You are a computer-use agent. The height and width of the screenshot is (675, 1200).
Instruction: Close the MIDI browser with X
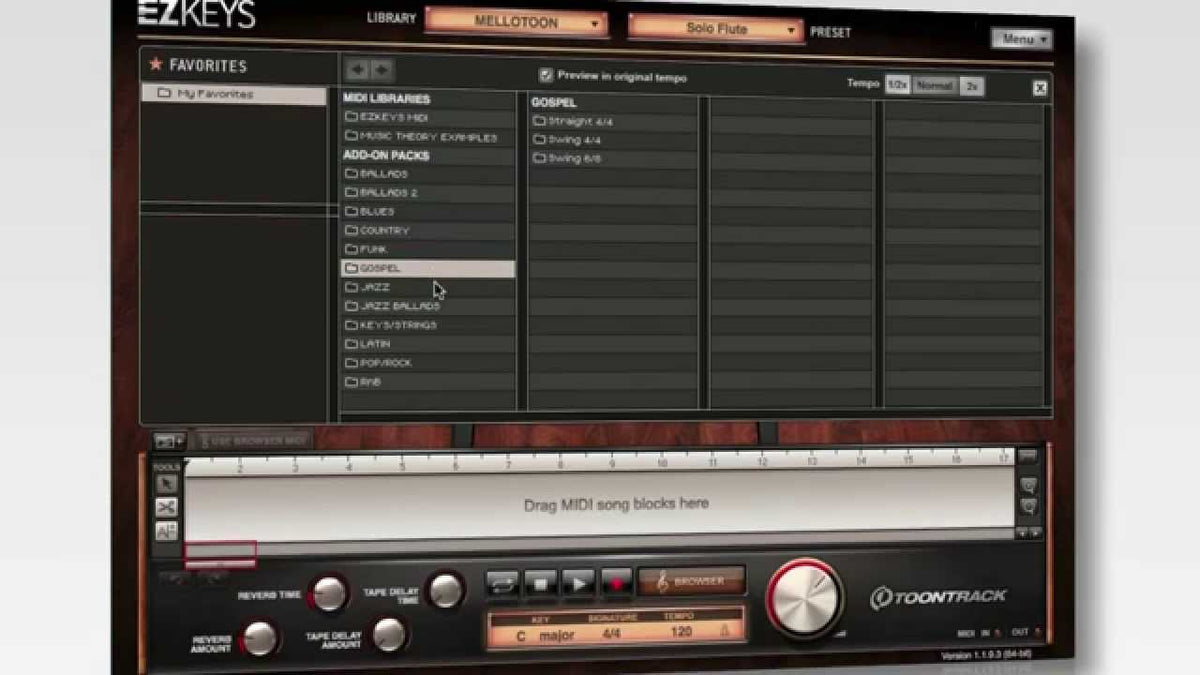coord(1040,88)
